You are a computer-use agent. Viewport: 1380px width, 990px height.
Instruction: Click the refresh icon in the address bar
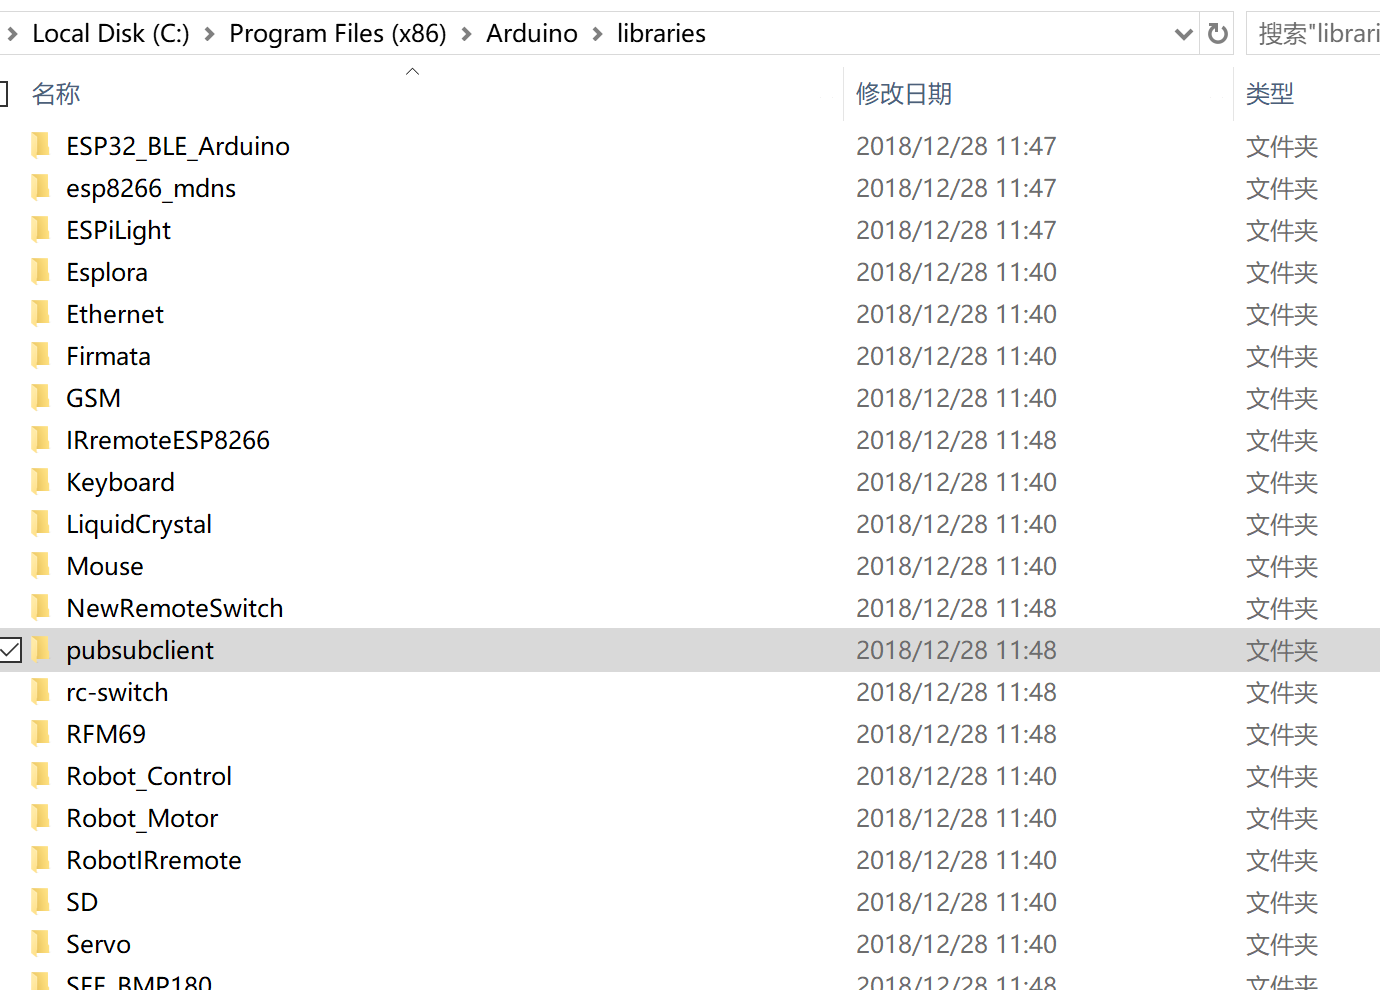(1216, 33)
